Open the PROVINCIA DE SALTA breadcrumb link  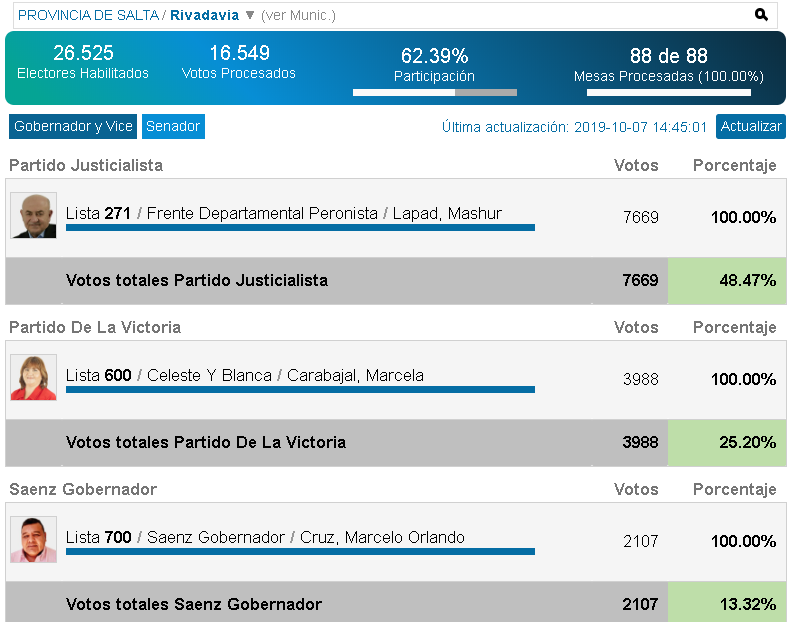pyautogui.click(x=88, y=15)
